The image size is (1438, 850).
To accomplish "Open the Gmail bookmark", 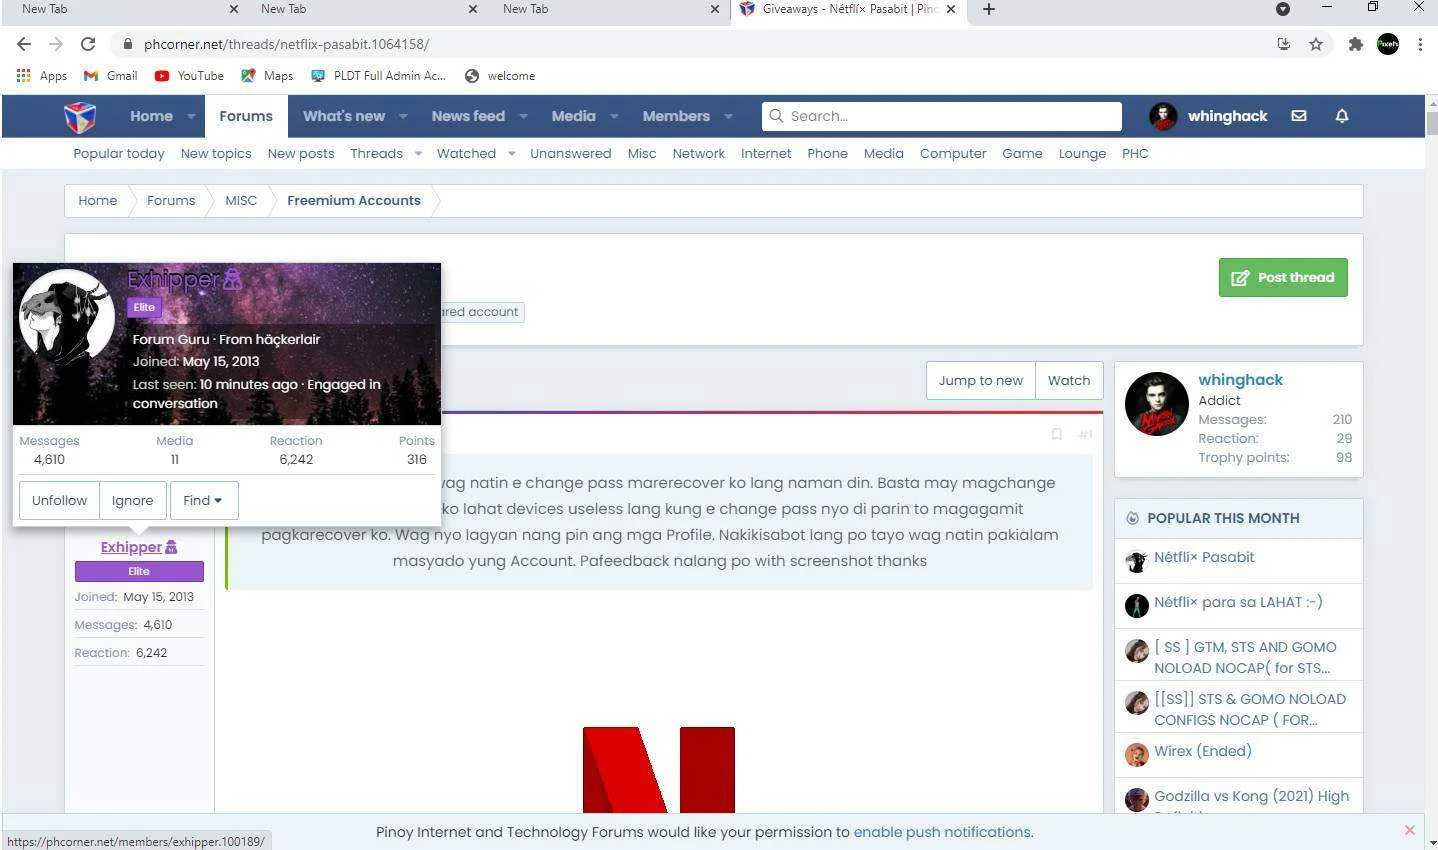I will point(111,76).
